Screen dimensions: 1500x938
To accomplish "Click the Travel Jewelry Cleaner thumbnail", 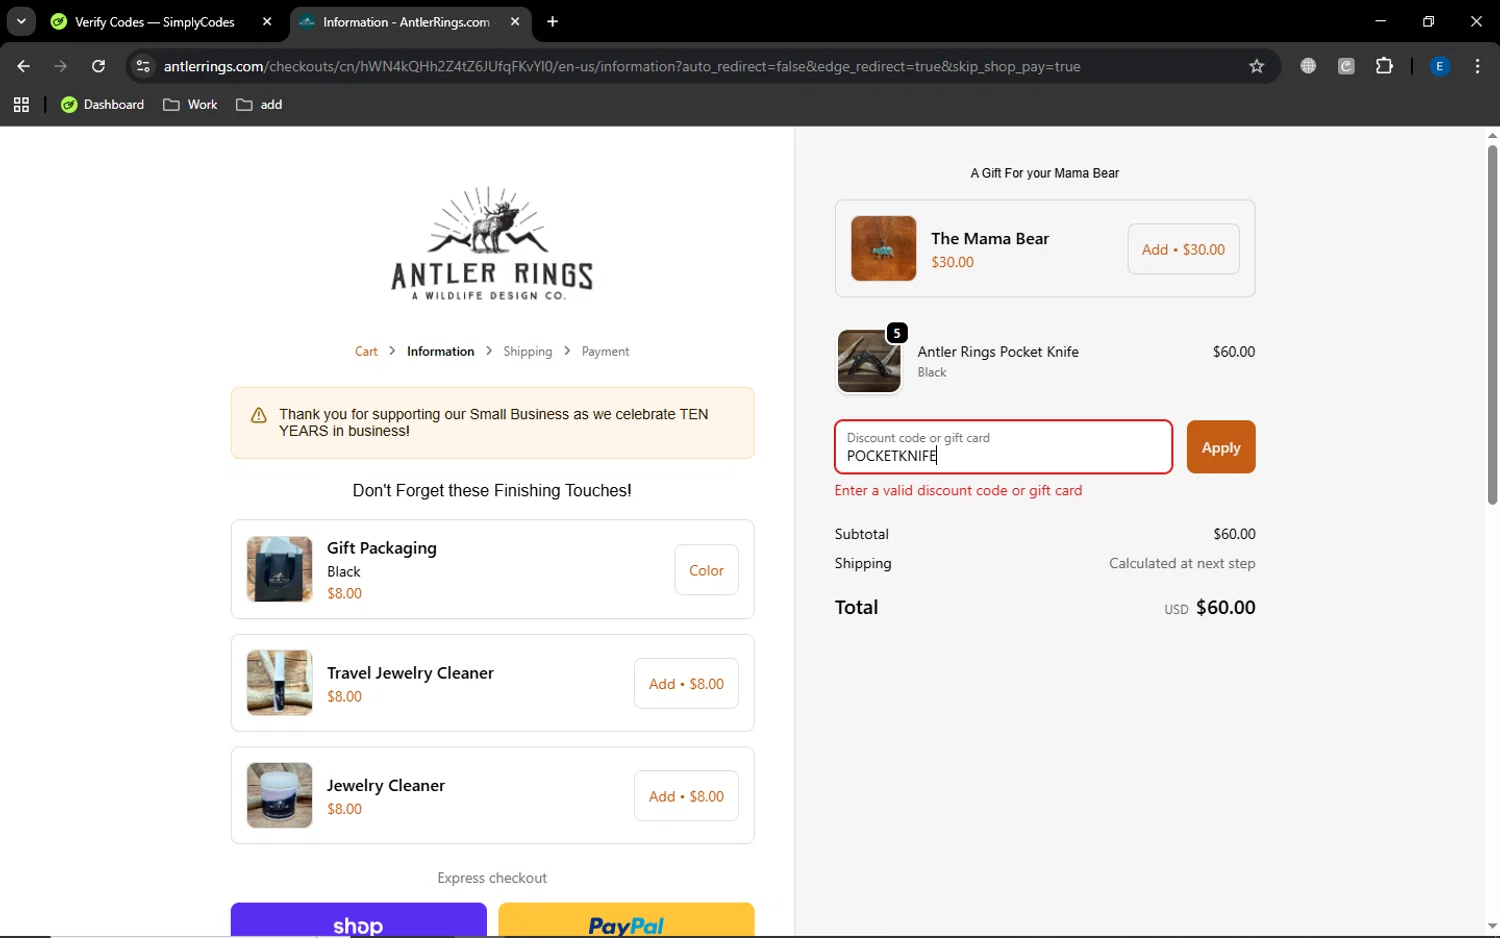I will pyautogui.click(x=279, y=683).
